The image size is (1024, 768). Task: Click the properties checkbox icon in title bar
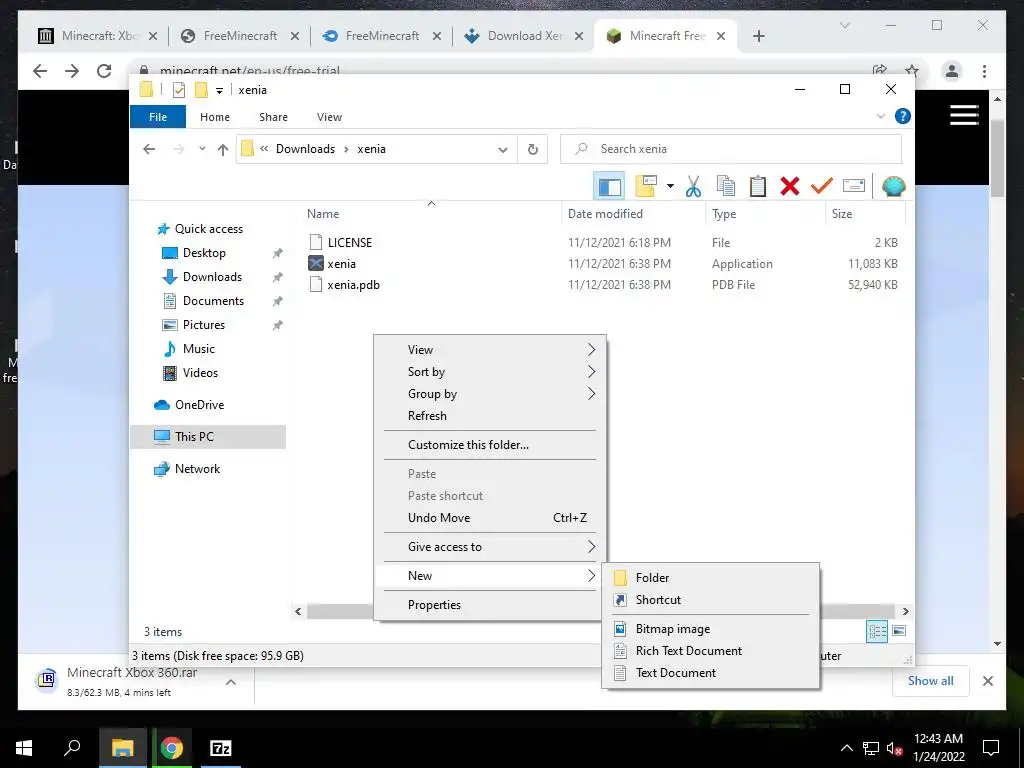[178, 90]
